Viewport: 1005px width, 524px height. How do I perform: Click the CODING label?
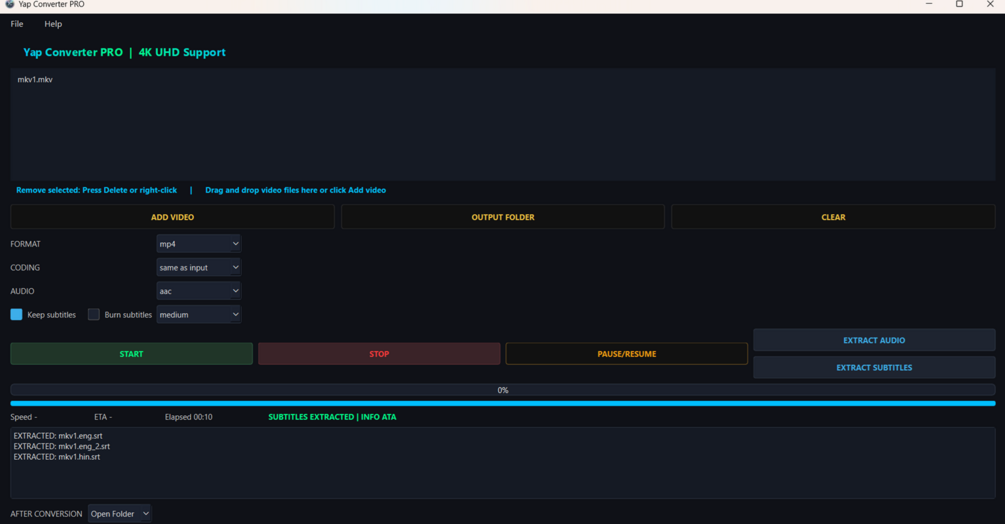(x=25, y=268)
